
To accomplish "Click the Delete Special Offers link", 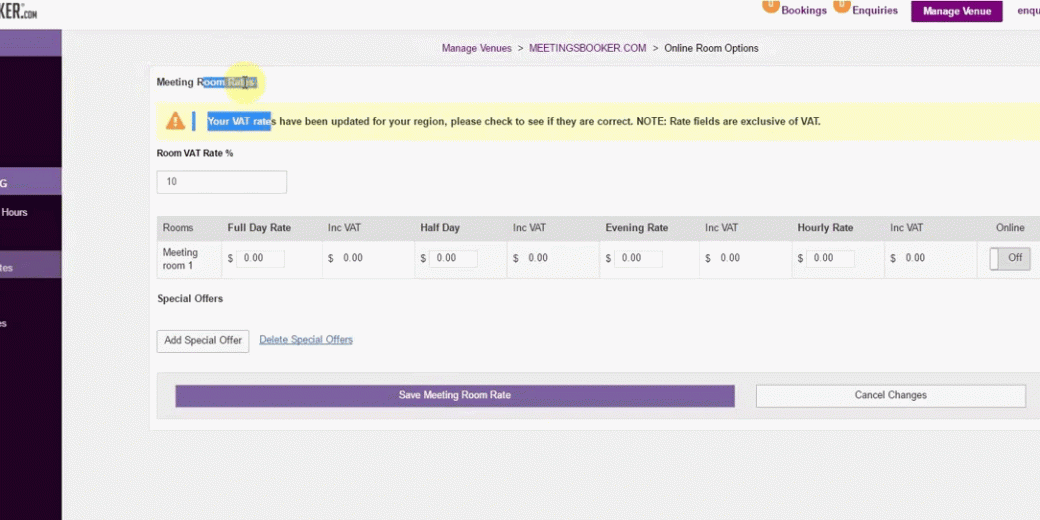I will pyautogui.click(x=306, y=340).
